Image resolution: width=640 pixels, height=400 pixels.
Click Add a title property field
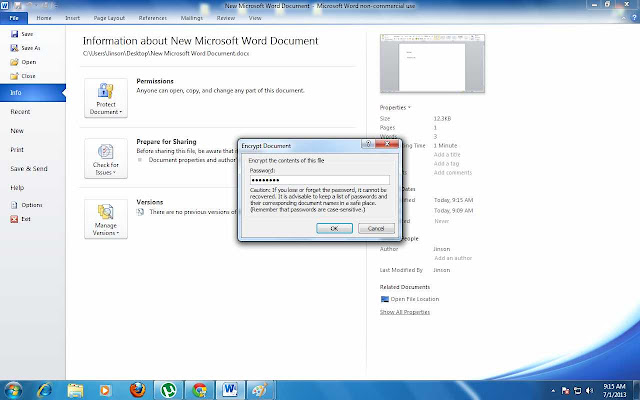coord(447,155)
